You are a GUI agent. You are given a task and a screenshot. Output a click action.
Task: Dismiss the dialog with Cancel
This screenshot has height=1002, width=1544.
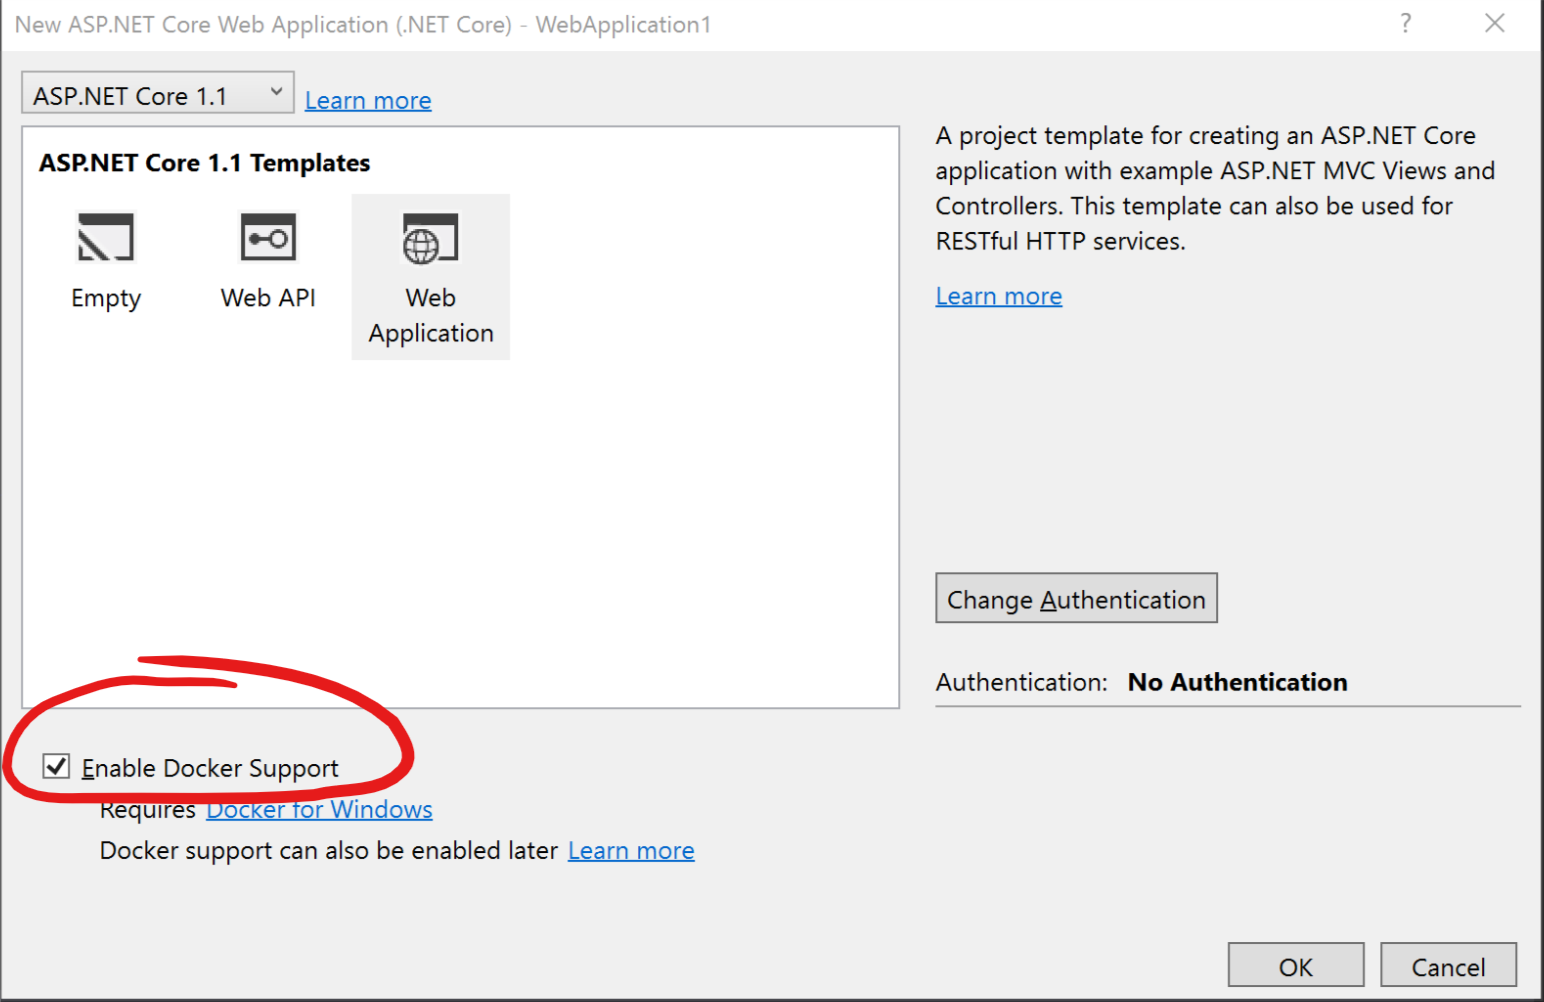tap(1449, 966)
